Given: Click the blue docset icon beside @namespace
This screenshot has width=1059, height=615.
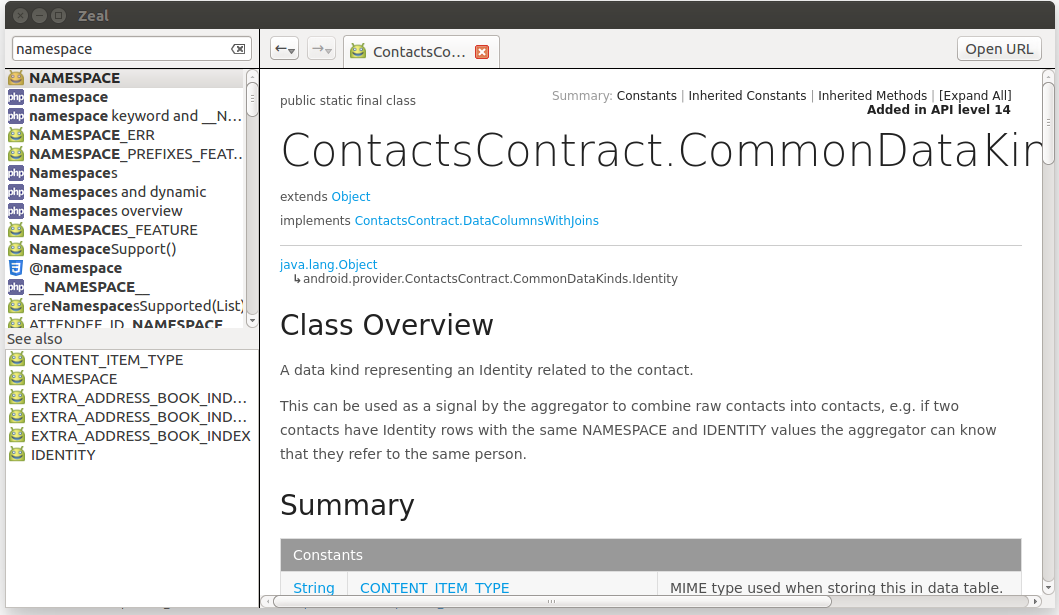Looking at the screenshot, I should (x=15, y=268).
